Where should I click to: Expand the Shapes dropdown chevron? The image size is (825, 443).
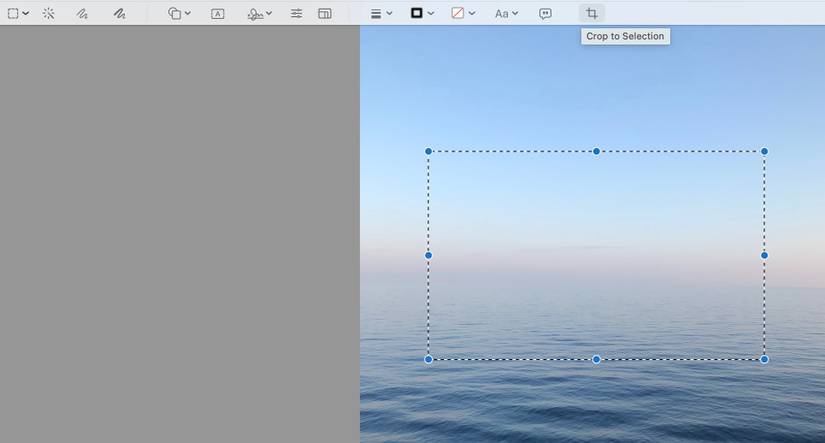187,14
